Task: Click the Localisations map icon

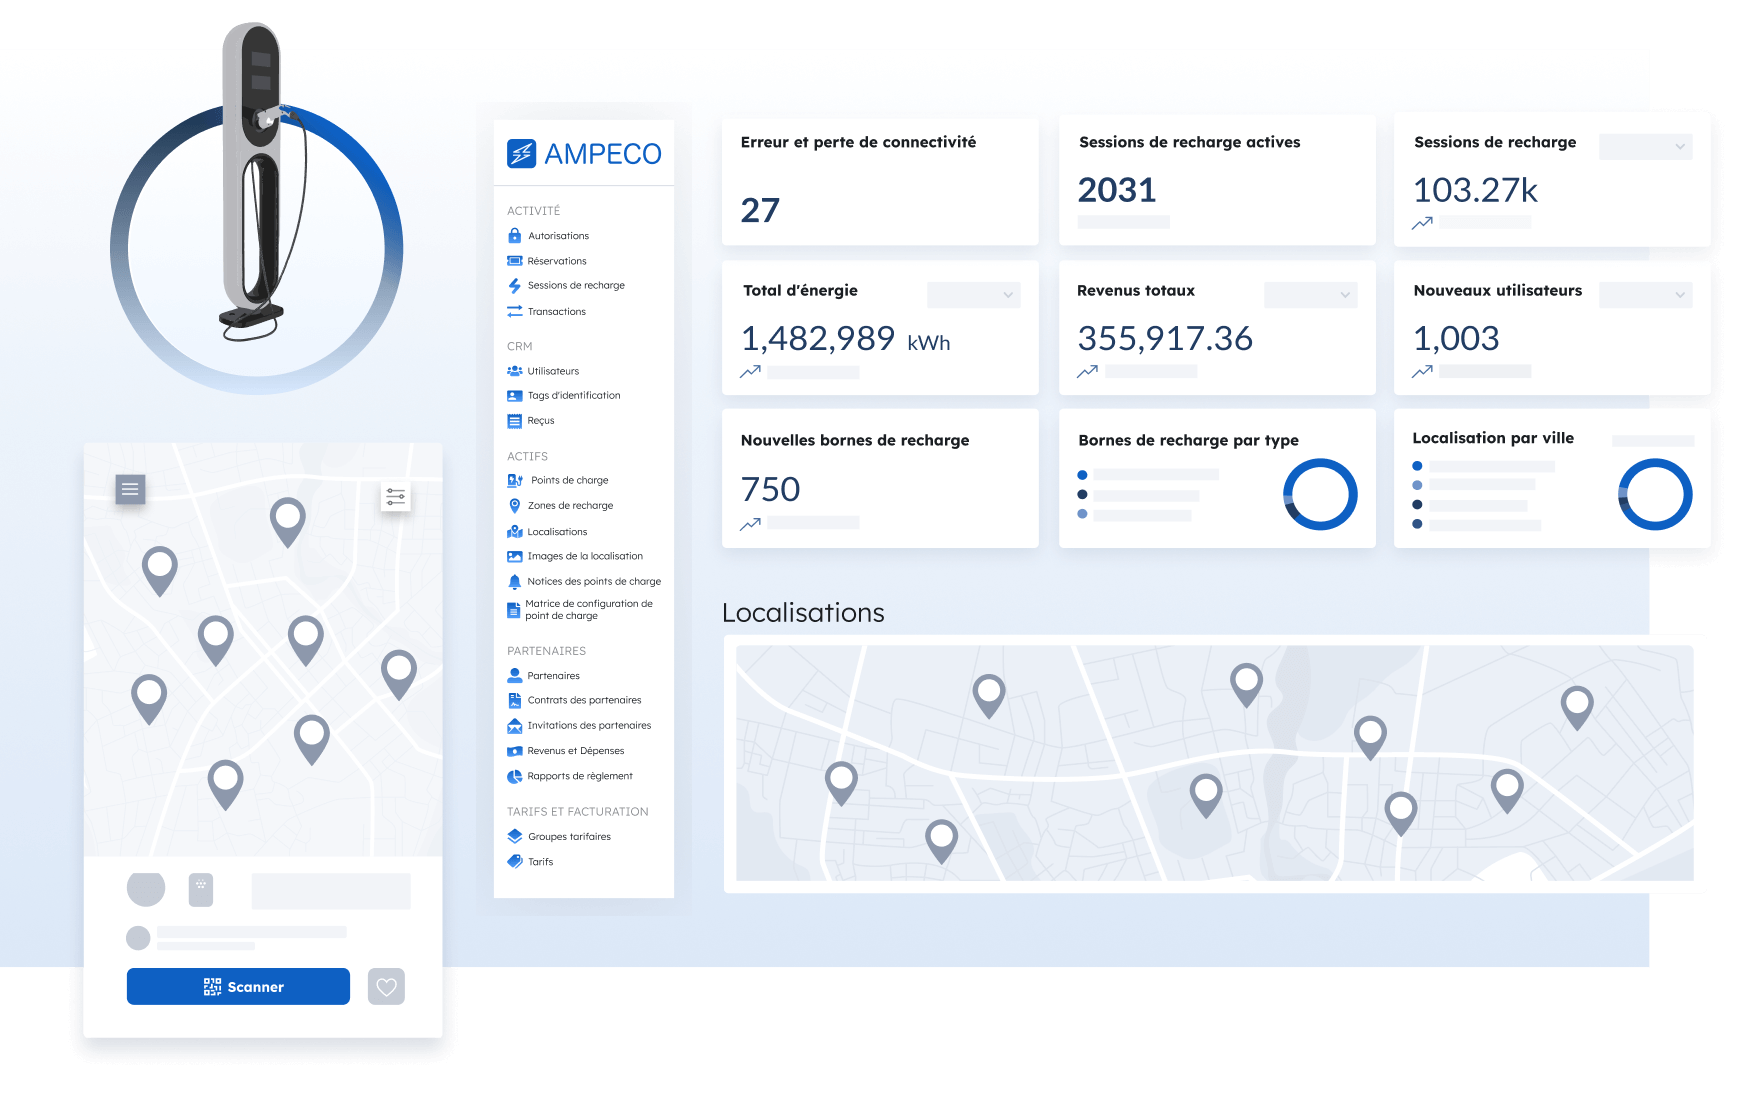Action: click(x=514, y=532)
